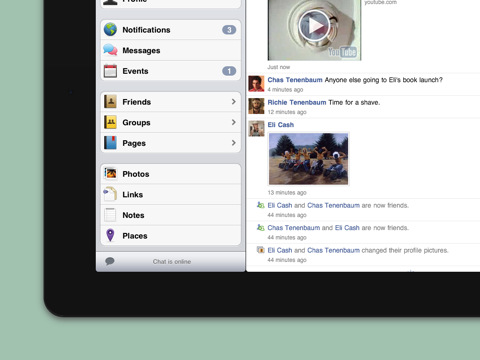Expand the Friends chevron arrow
This screenshot has width=480, height=360.
pyautogui.click(x=234, y=102)
